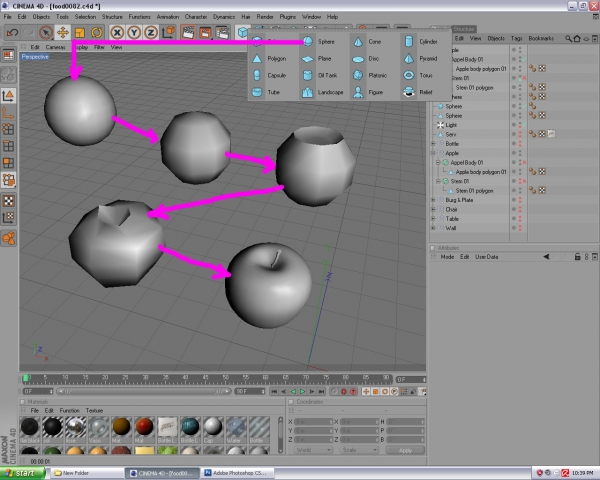
Task: Choose Platonic from the primitives palette
Action: [370, 75]
